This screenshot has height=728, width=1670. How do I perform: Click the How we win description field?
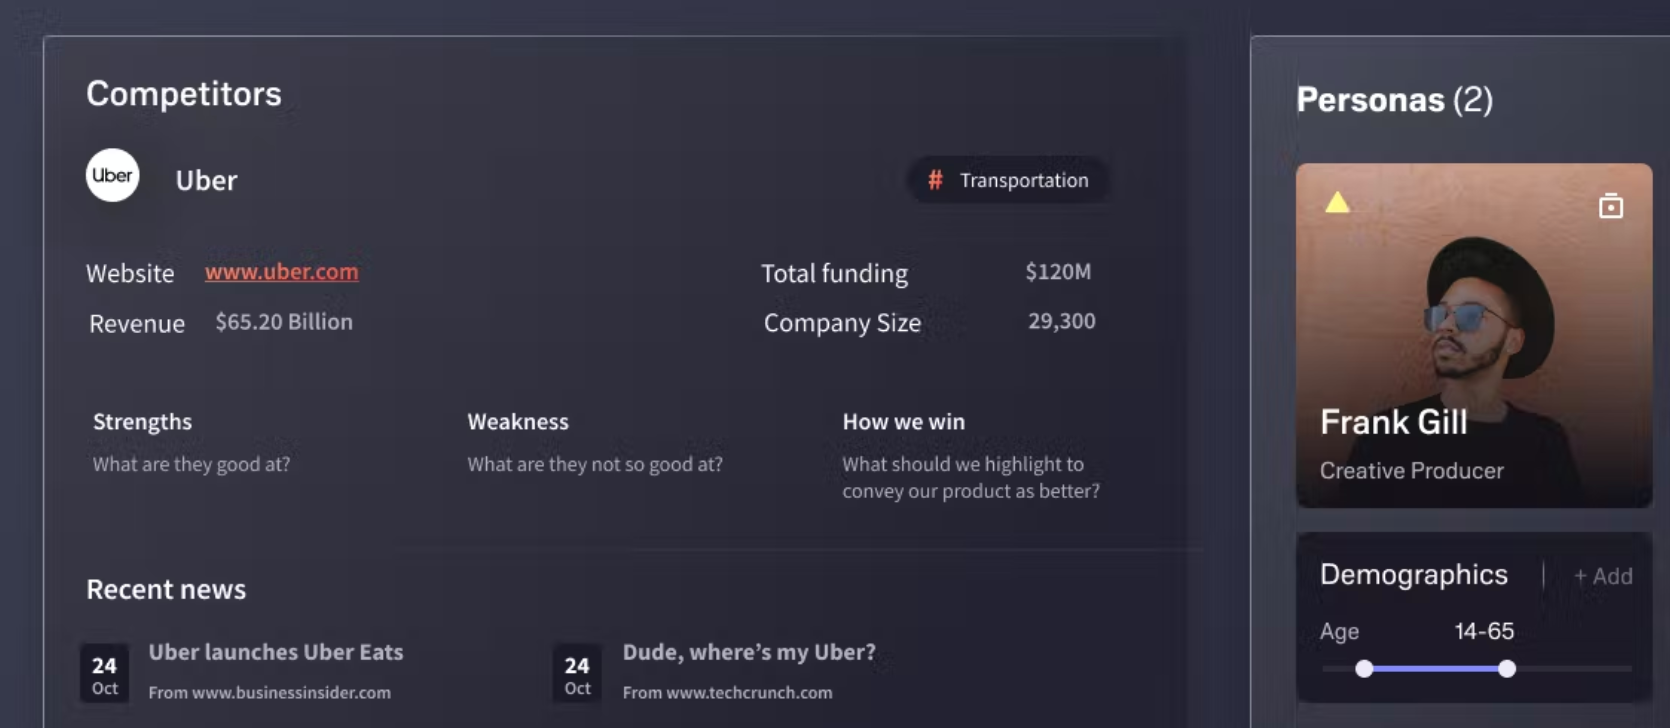(x=970, y=477)
